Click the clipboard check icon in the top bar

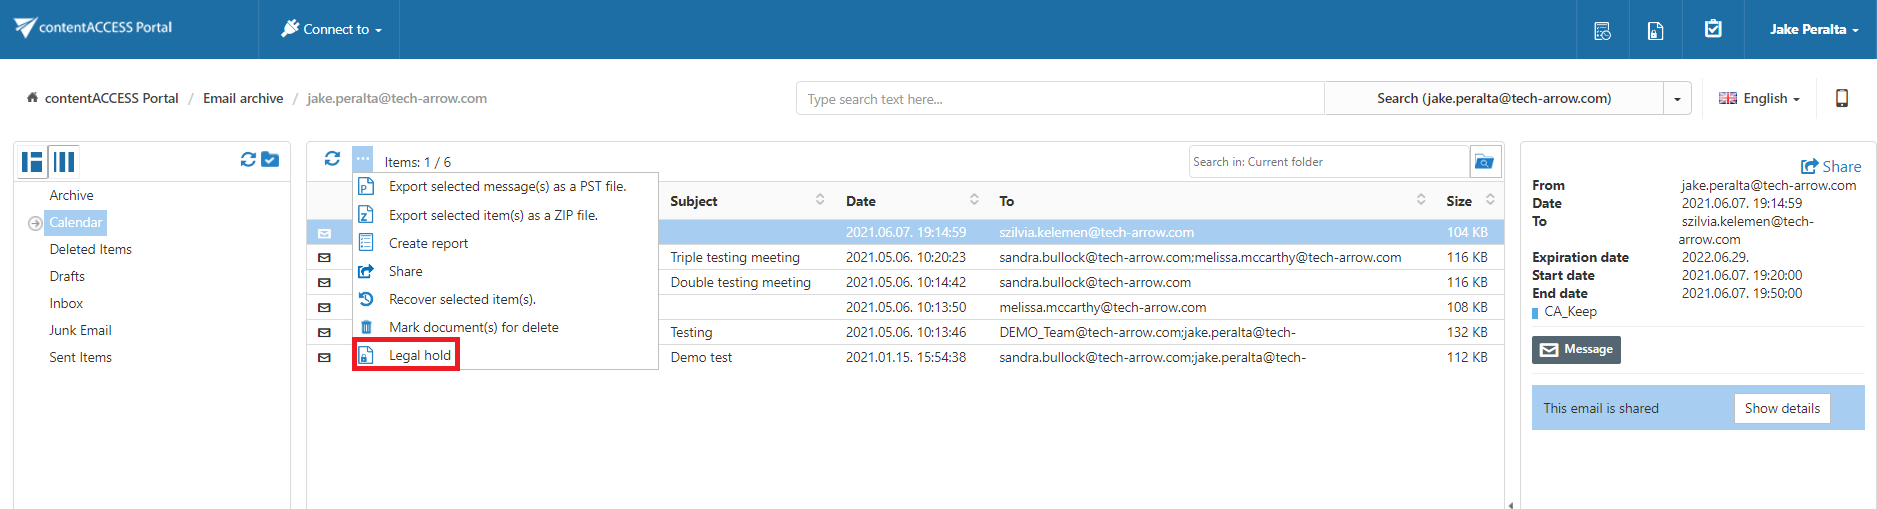click(1713, 29)
